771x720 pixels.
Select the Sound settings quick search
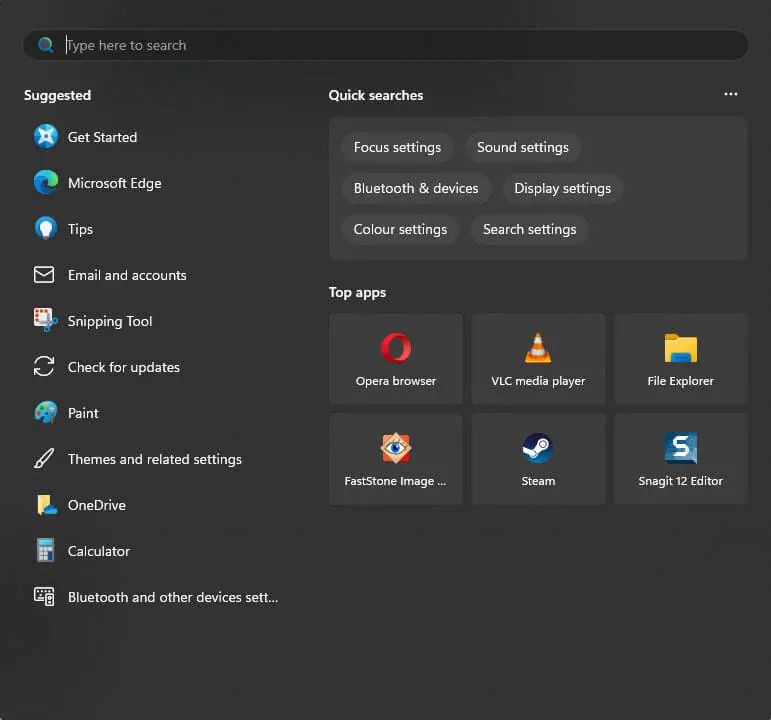click(523, 148)
